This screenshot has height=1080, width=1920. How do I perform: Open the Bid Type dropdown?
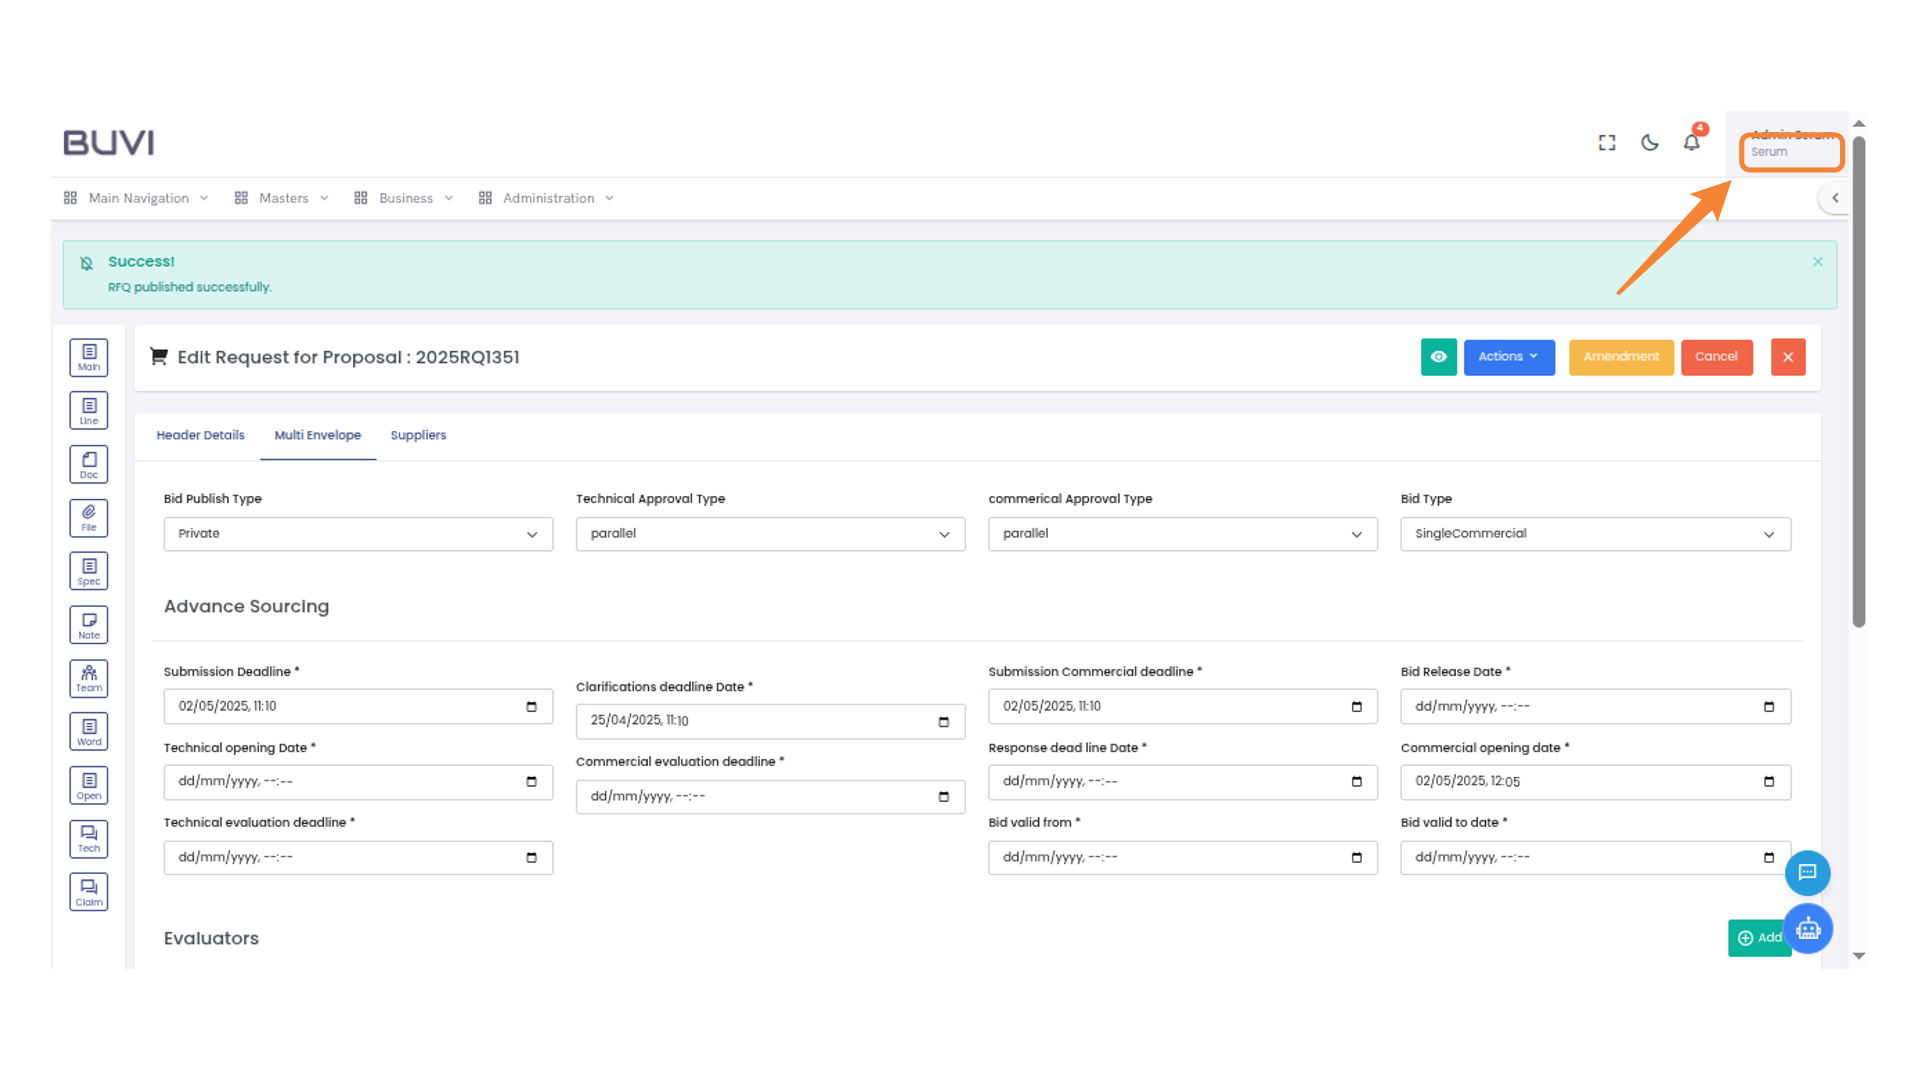pos(1595,534)
